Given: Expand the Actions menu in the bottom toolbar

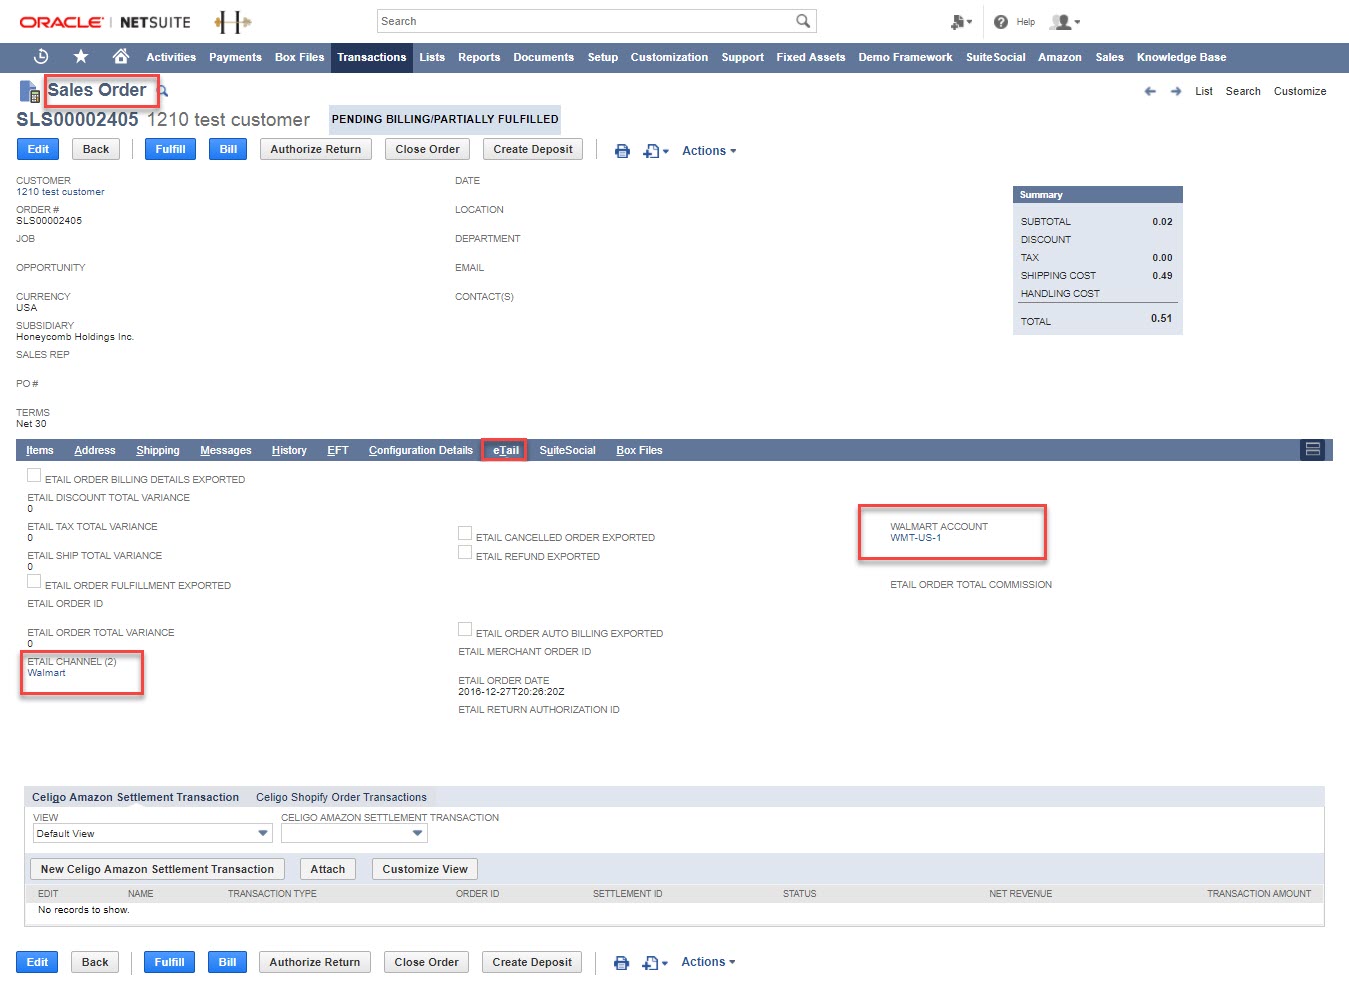Looking at the screenshot, I should (708, 962).
